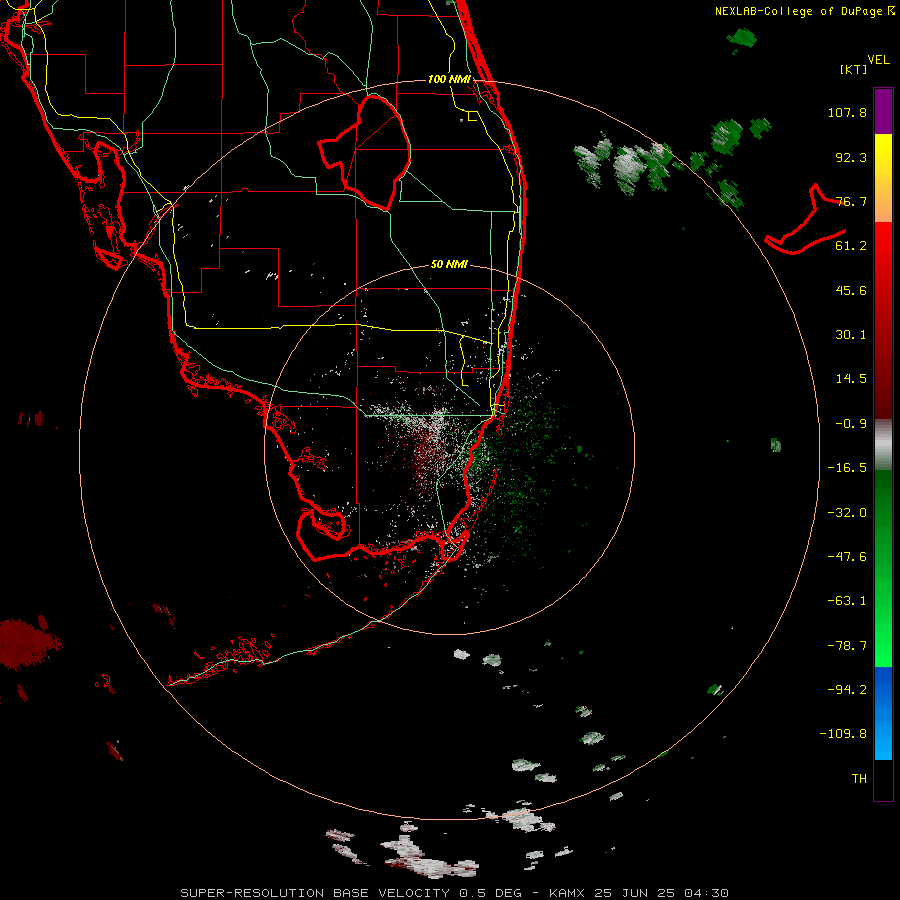The width and height of the screenshot is (900, 900).
Task: Select the 14.5 scale value
Action: [x=851, y=379]
